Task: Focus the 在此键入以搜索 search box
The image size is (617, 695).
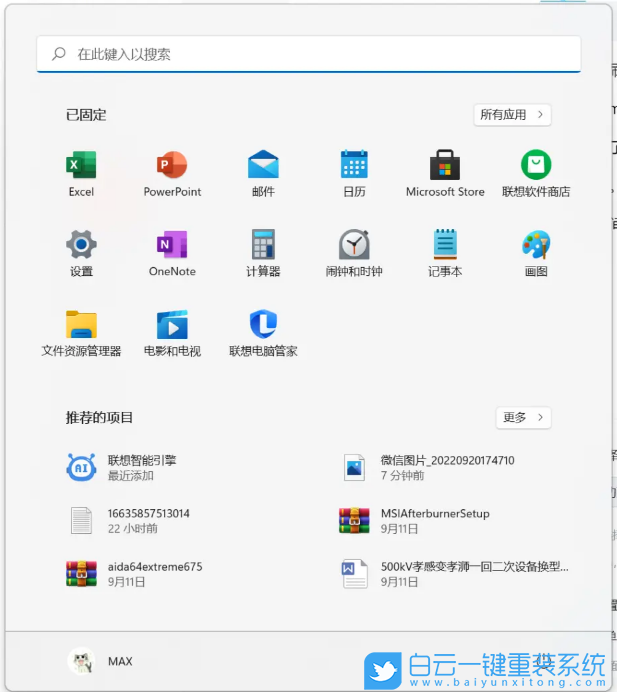Action: coord(308,54)
